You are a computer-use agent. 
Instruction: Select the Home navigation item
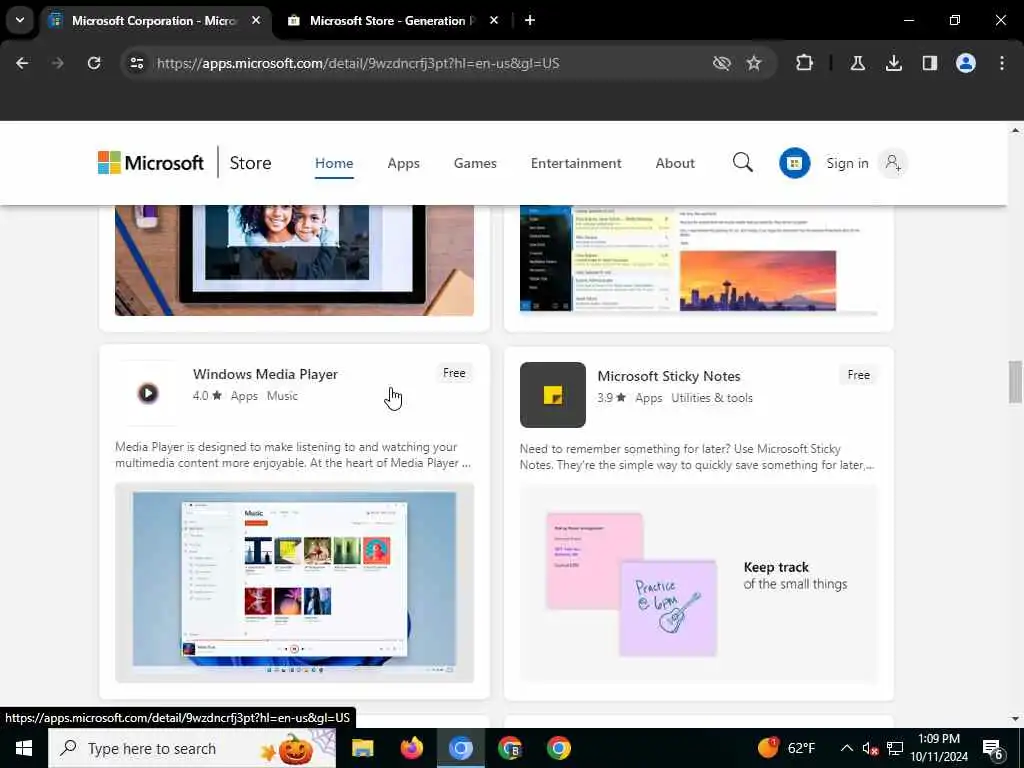[334, 163]
